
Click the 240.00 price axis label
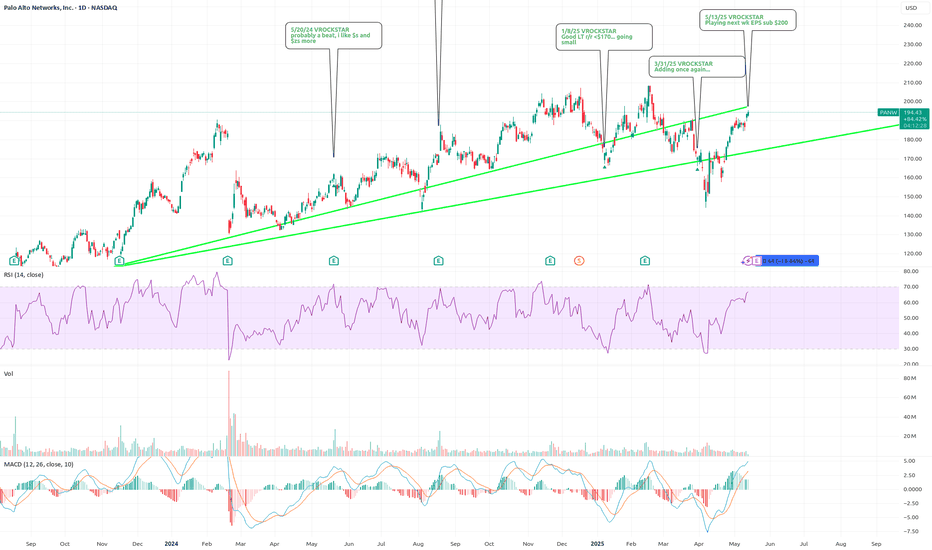[x=912, y=26]
